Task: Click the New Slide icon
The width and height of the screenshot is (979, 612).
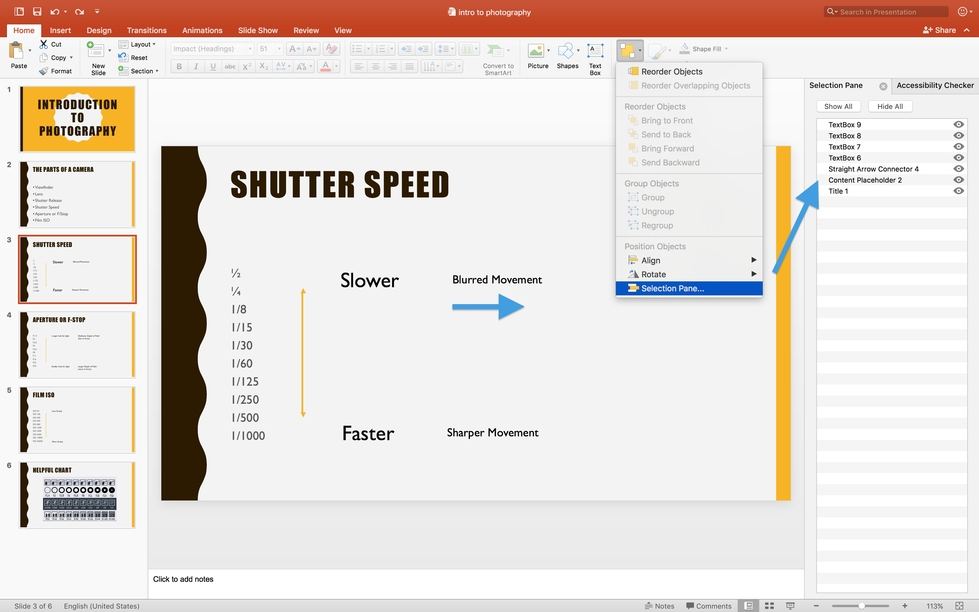Action: [x=98, y=52]
